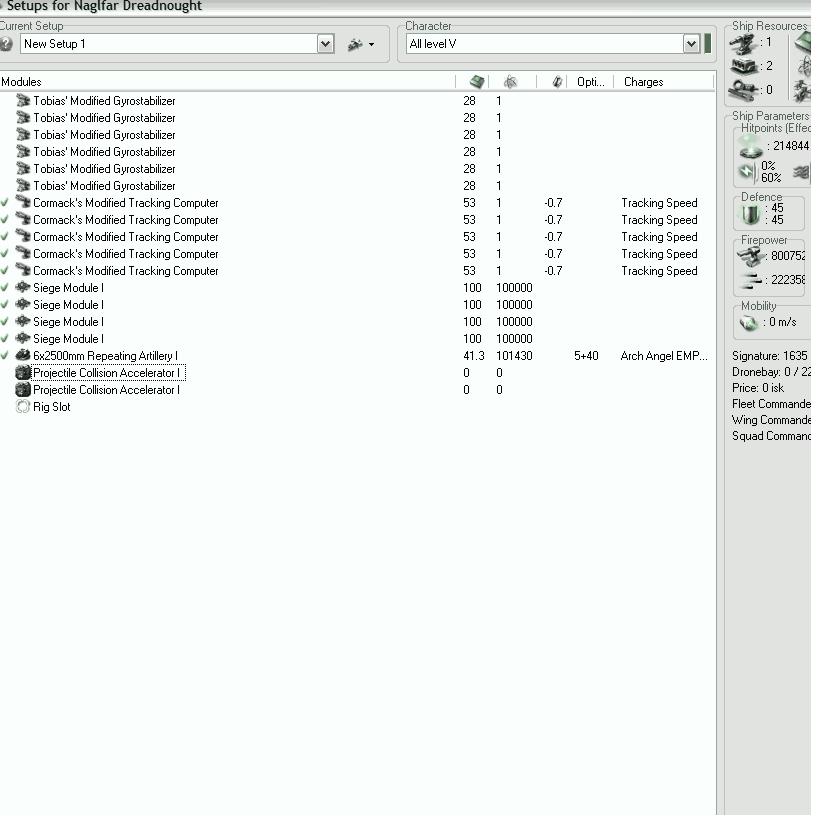
Task: Click the Dronebay capacity text
Action: [771, 372]
